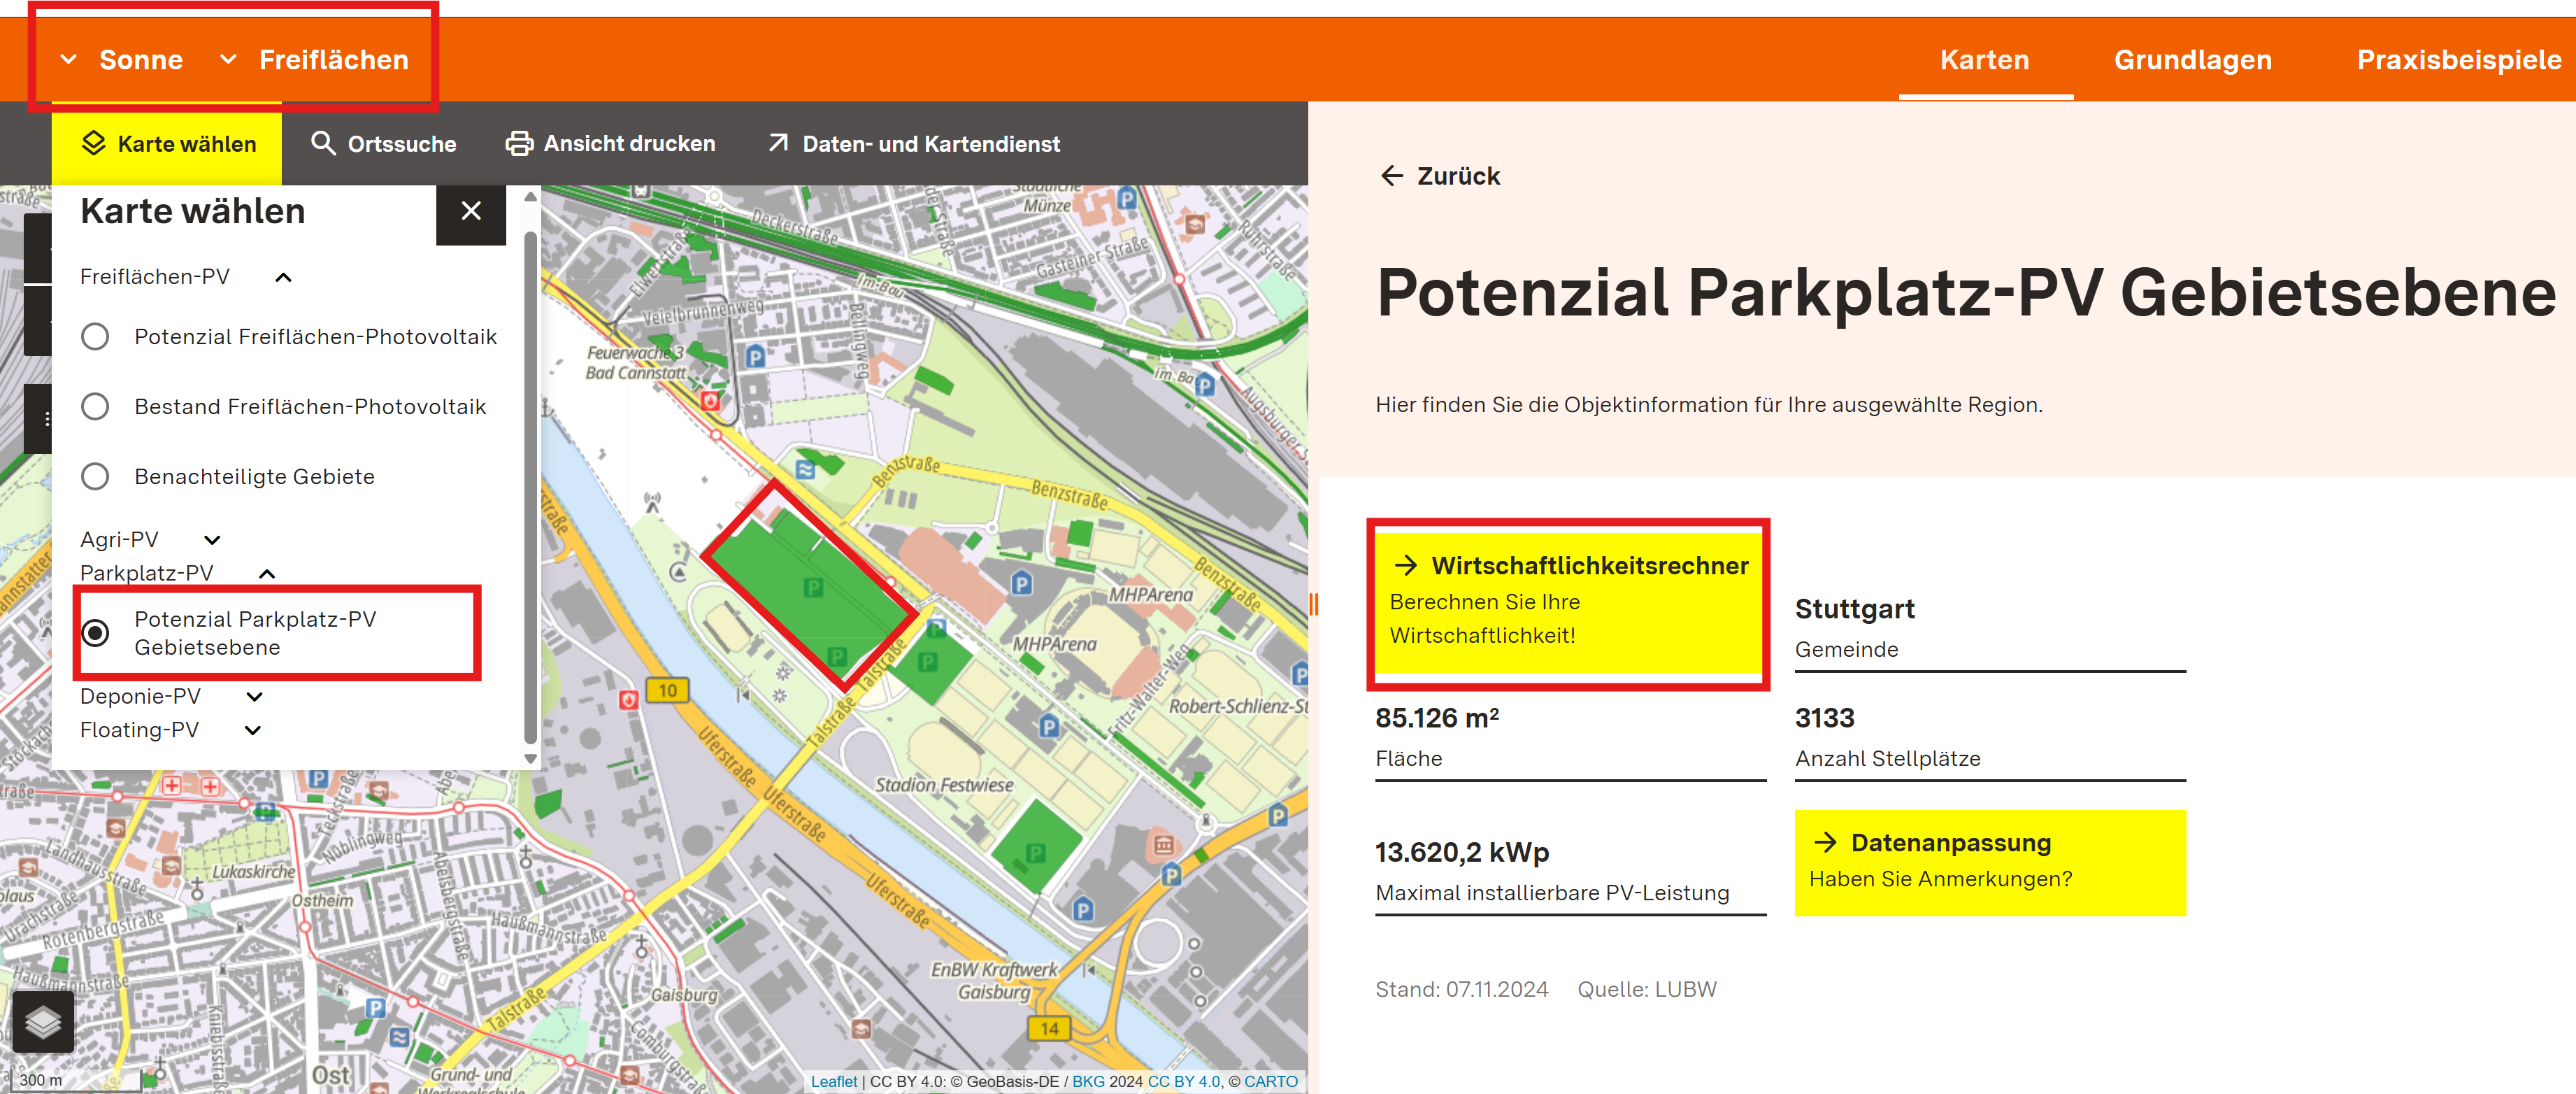
Task: Click the Karte wählen layers icon
Action: [x=93, y=143]
